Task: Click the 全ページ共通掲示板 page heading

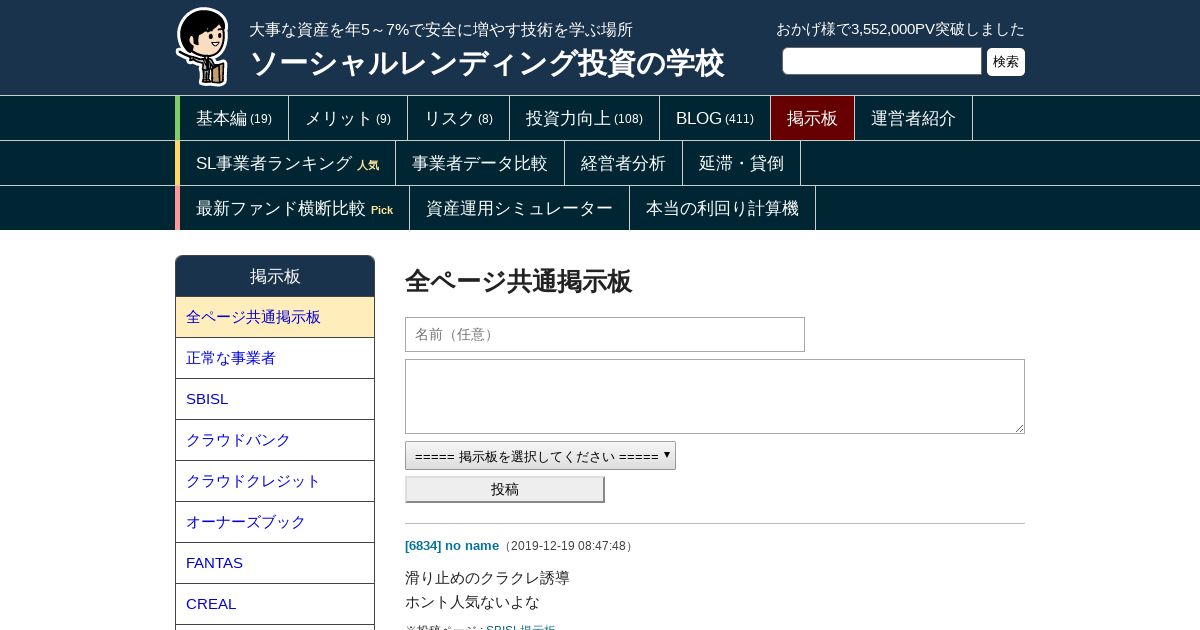Action: (x=518, y=281)
